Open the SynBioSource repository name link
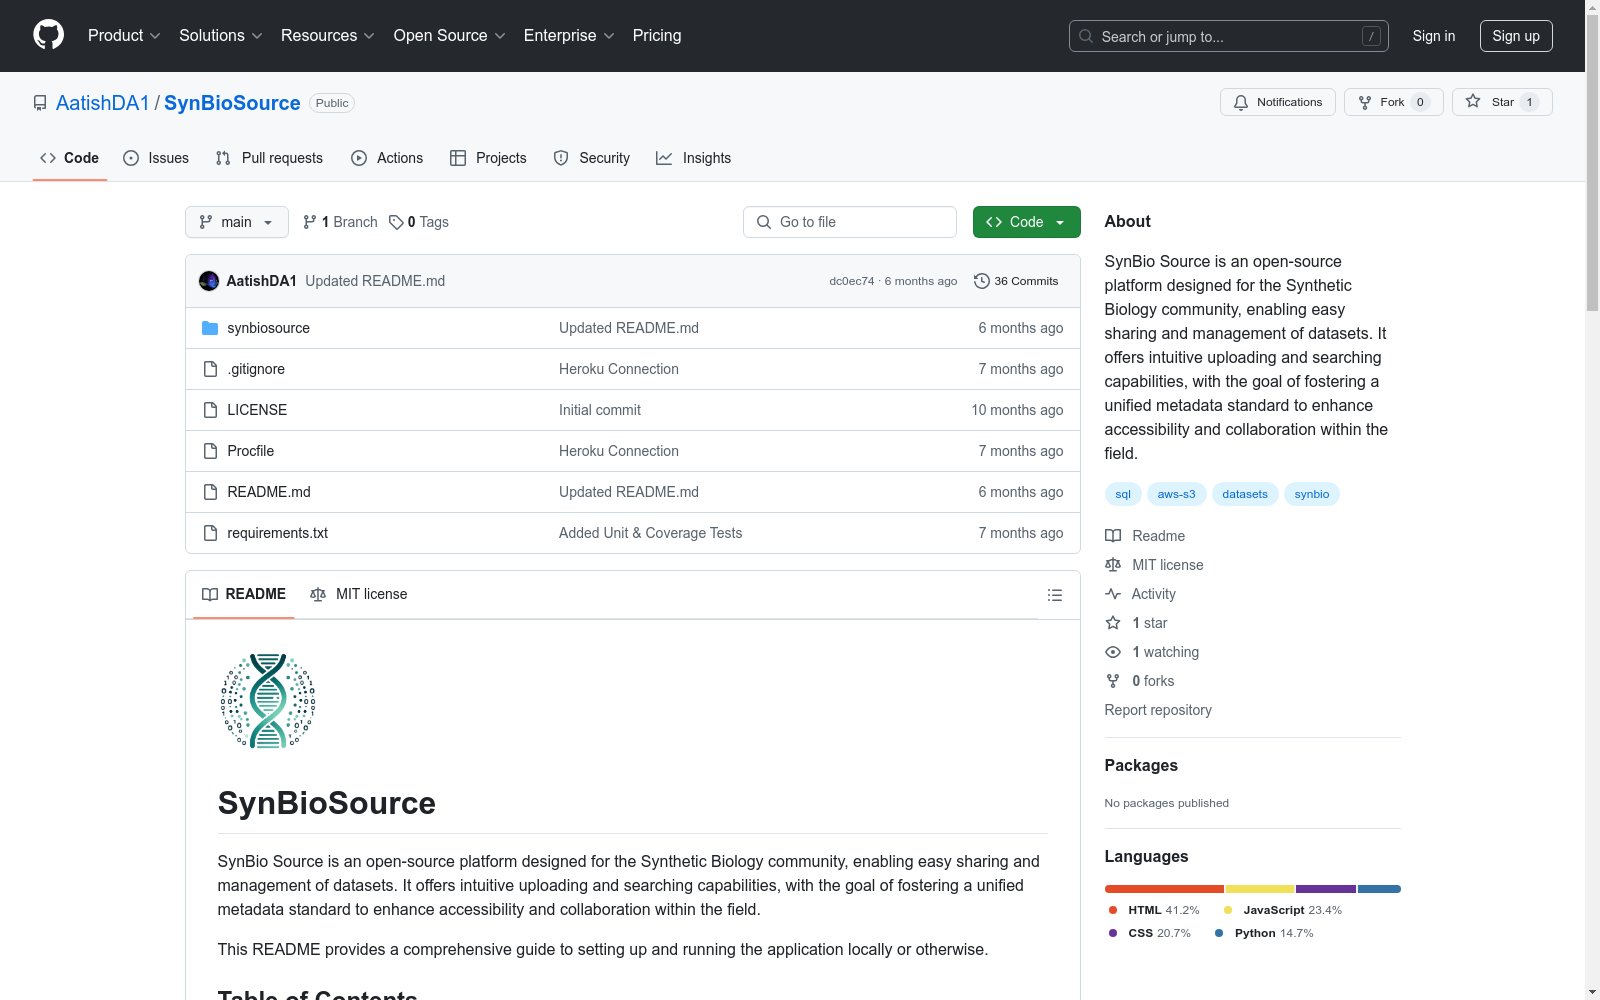Image resolution: width=1600 pixels, height=1000 pixels. tap(232, 103)
